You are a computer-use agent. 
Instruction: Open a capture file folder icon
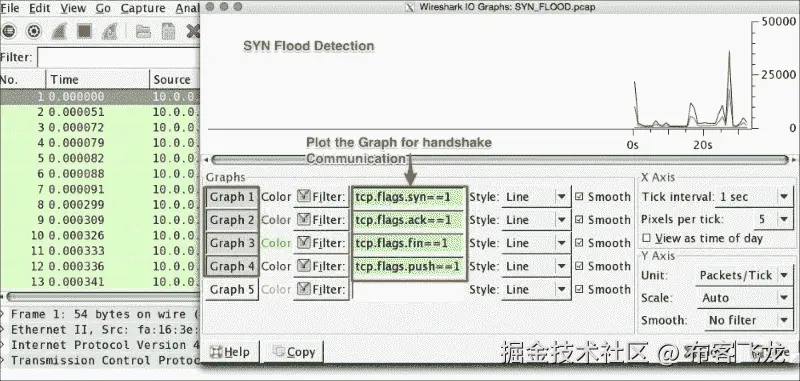[x=143, y=32]
